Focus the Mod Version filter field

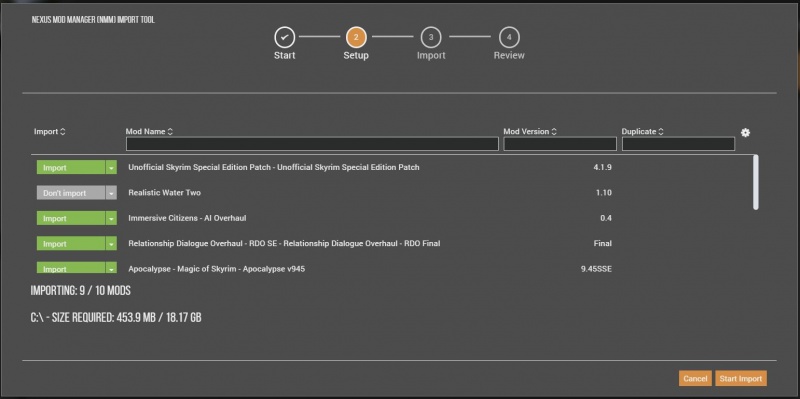tap(560, 144)
